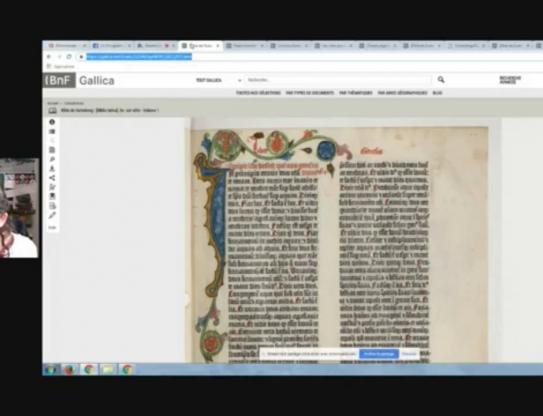Click the Arrêter le partage blue button

(x=379, y=354)
